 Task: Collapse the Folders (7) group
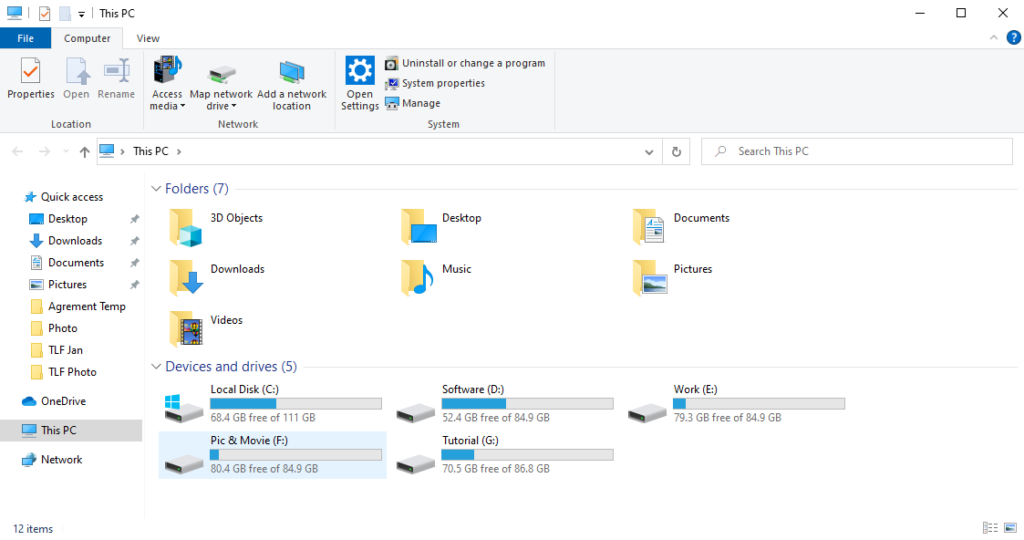tap(156, 189)
